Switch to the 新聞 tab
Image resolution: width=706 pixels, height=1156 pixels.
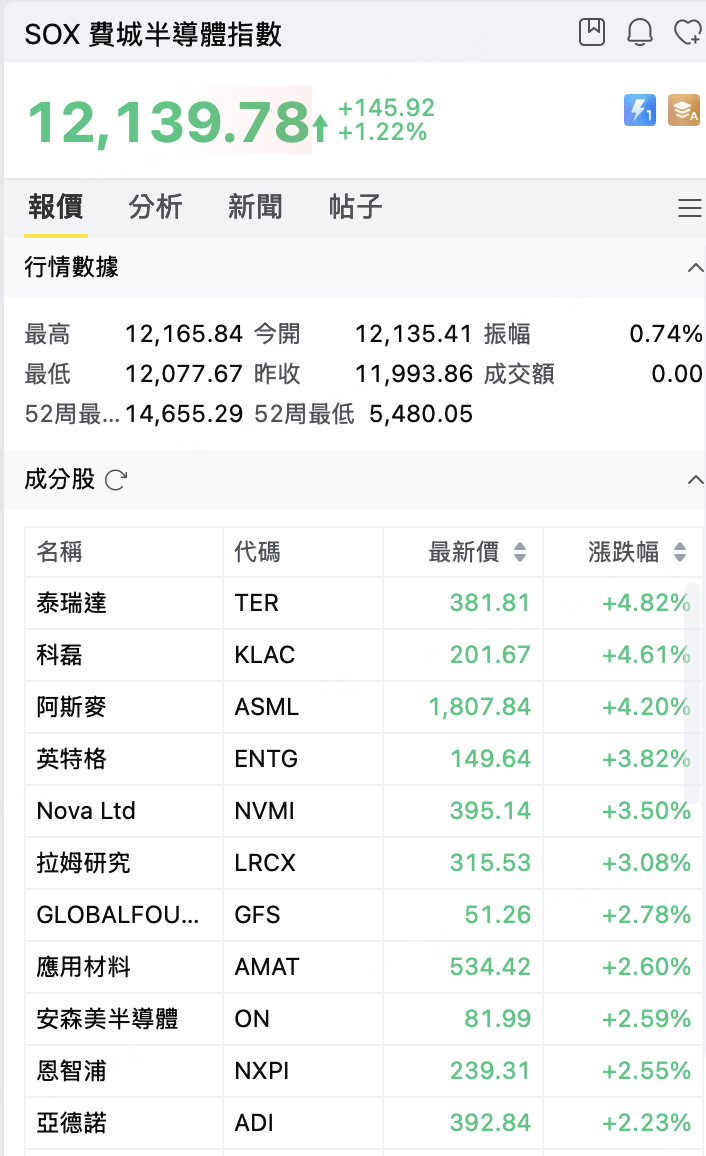pos(255,207)
